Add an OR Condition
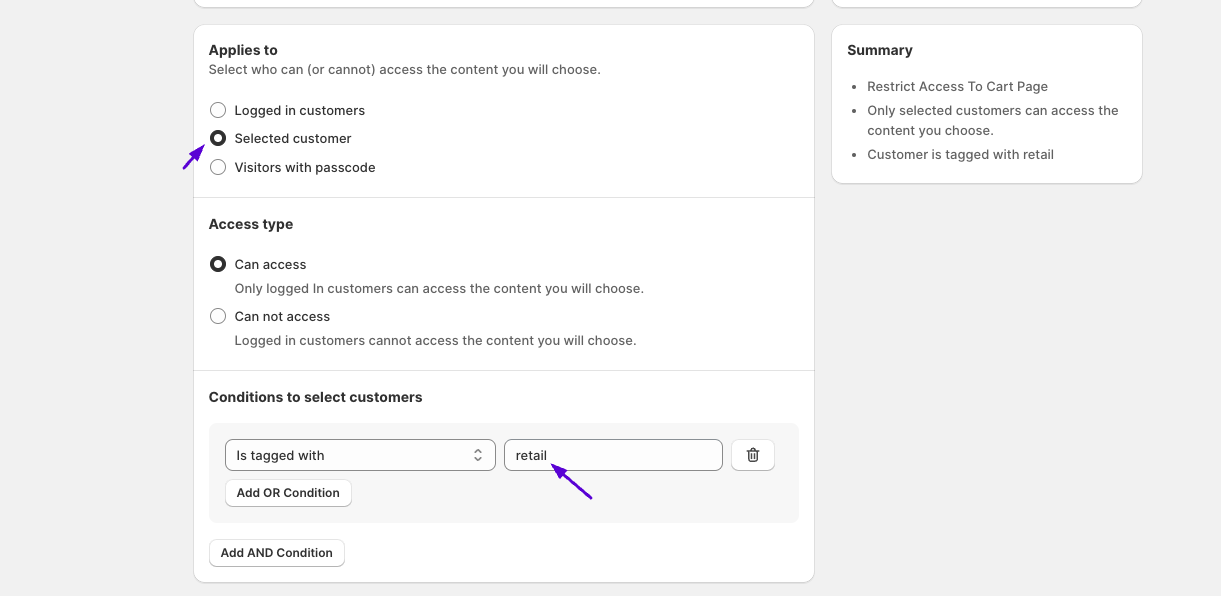 click(288, 493)
